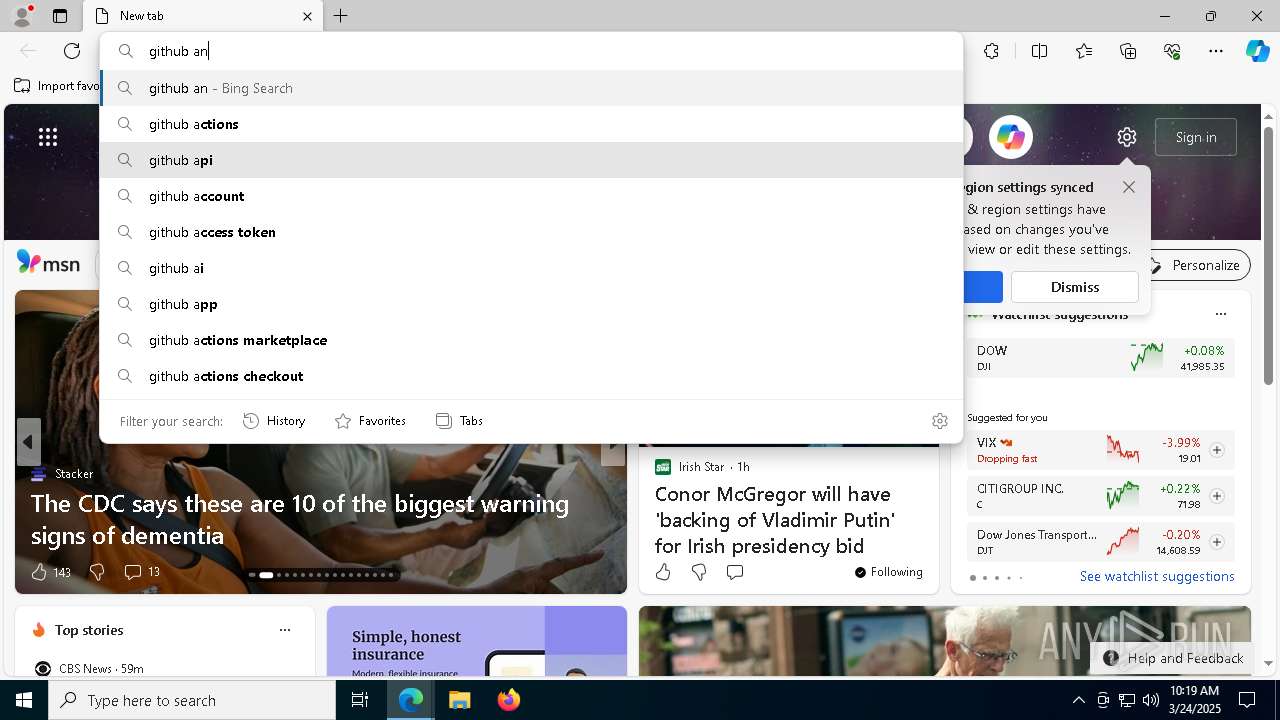The image size is (1280, 720).
Task: Click See watchlist suggestions link
Action: (x=1157, y=577)
